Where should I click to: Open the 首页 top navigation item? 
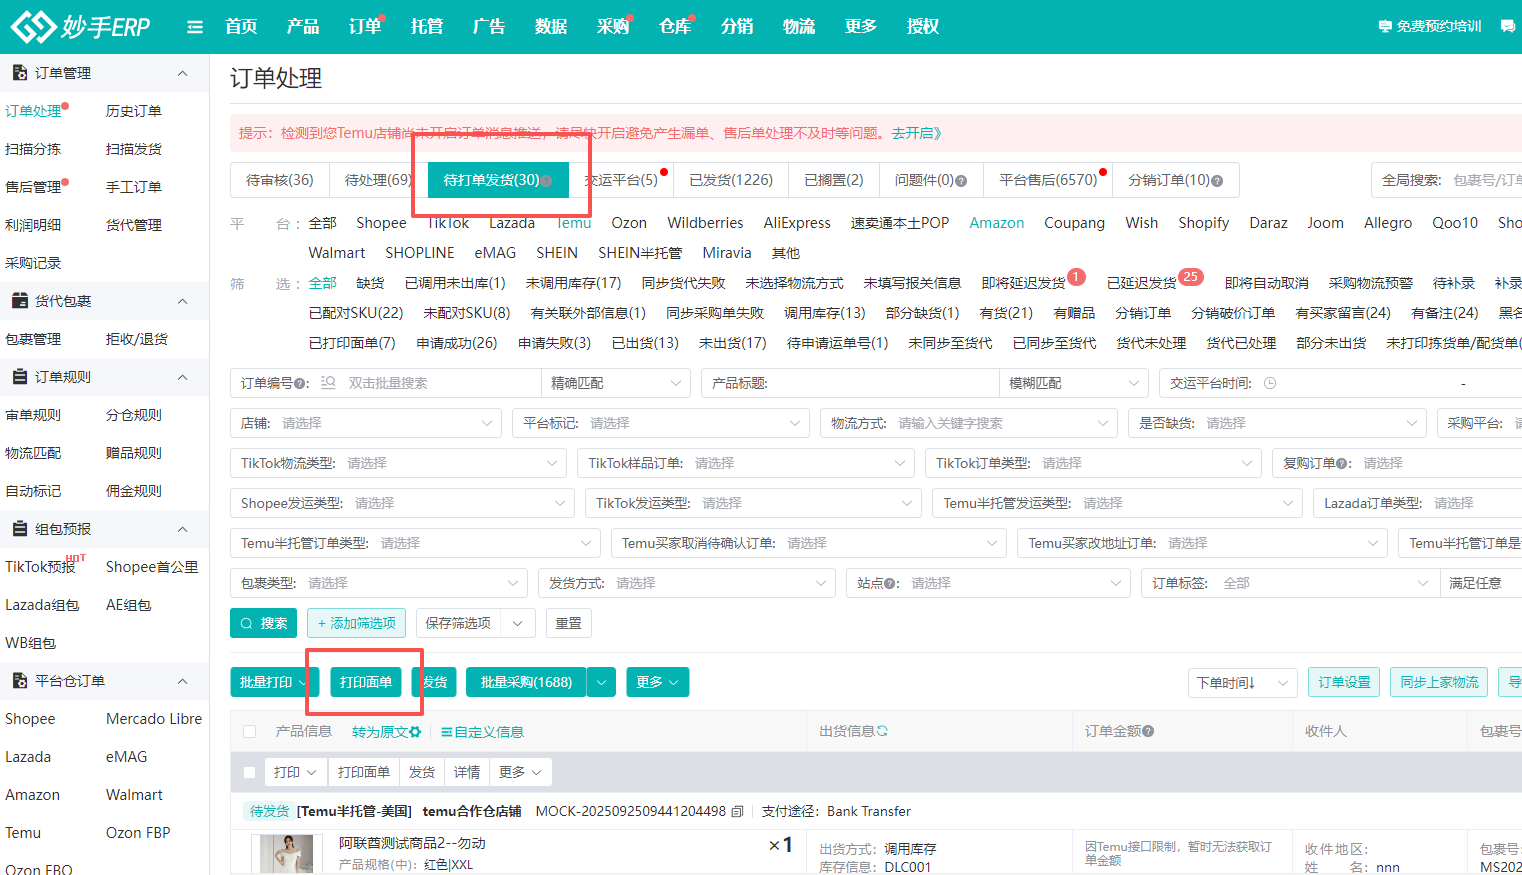click(x=241, y=27)
